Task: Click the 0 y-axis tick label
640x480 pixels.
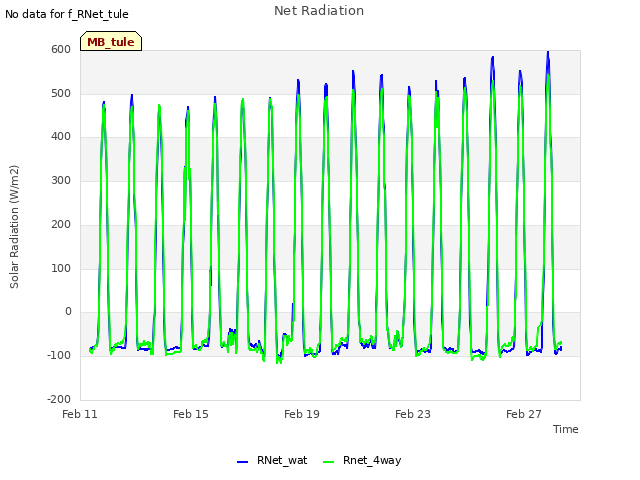Action: tap(68, 312)
